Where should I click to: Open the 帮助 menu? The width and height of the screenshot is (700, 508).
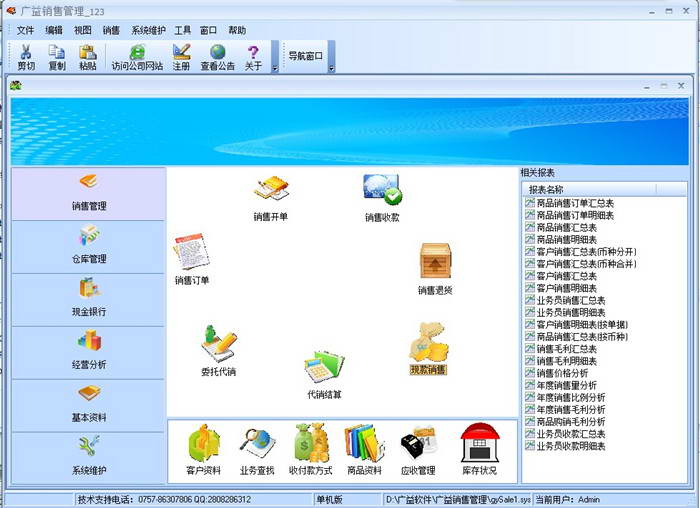click(x=237, y=30)
